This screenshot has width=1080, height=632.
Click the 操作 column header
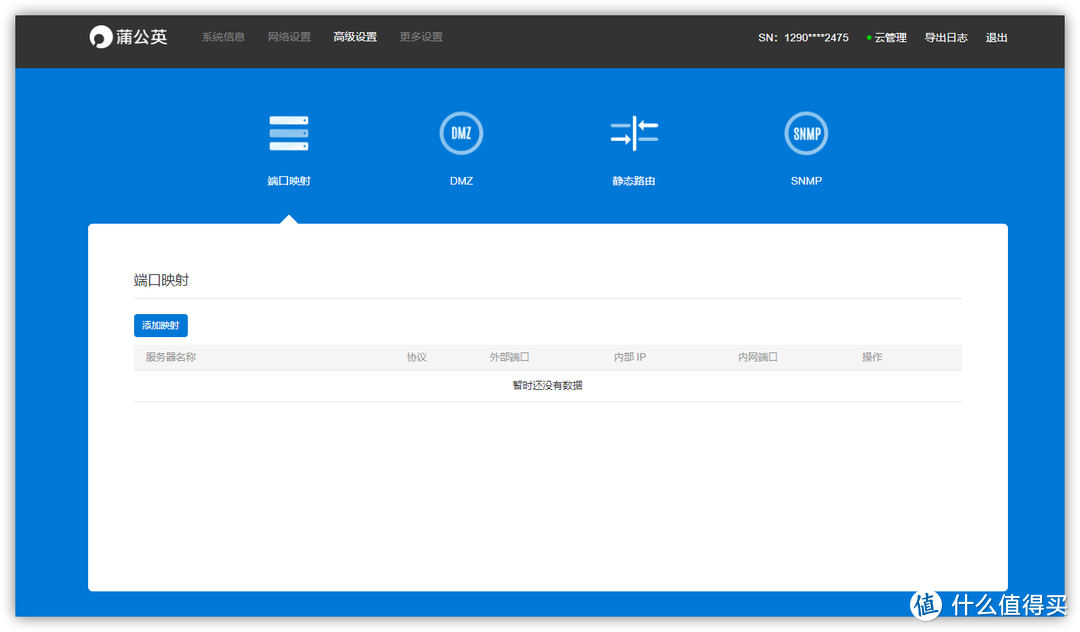pyautogui.click(x=872, y=357)
